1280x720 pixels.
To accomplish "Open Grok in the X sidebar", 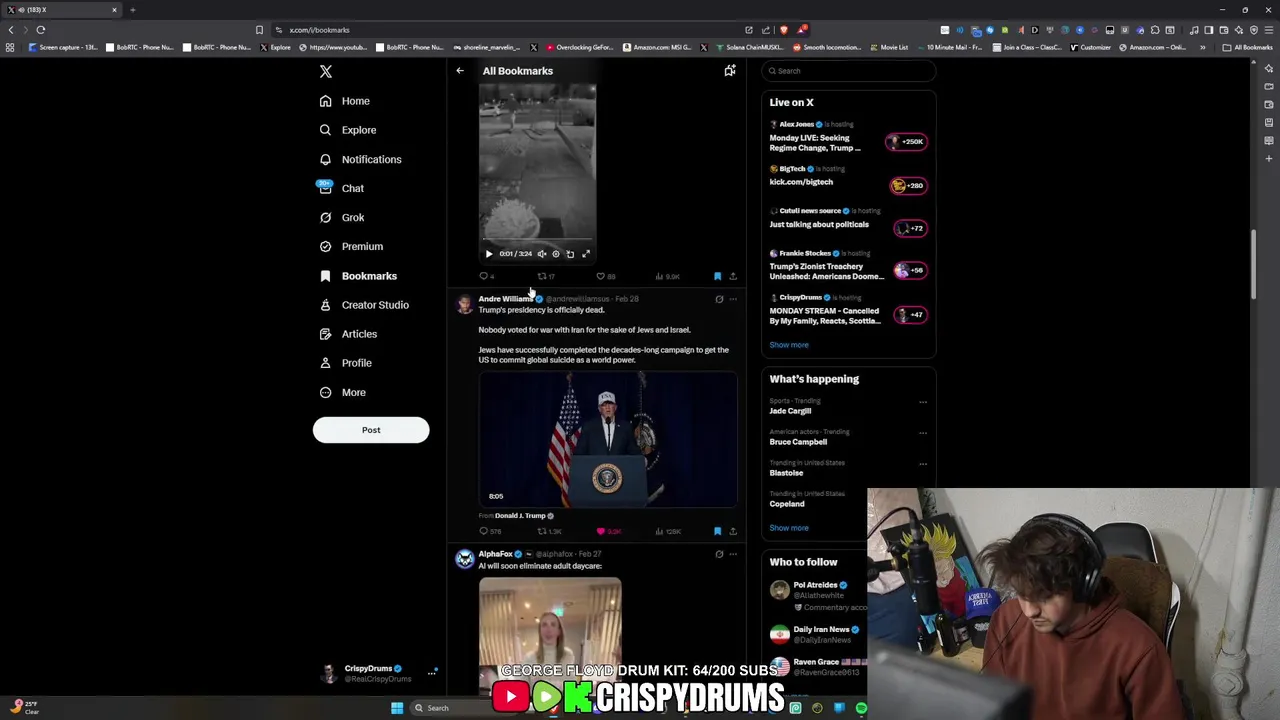I will [x=341, y=217].
